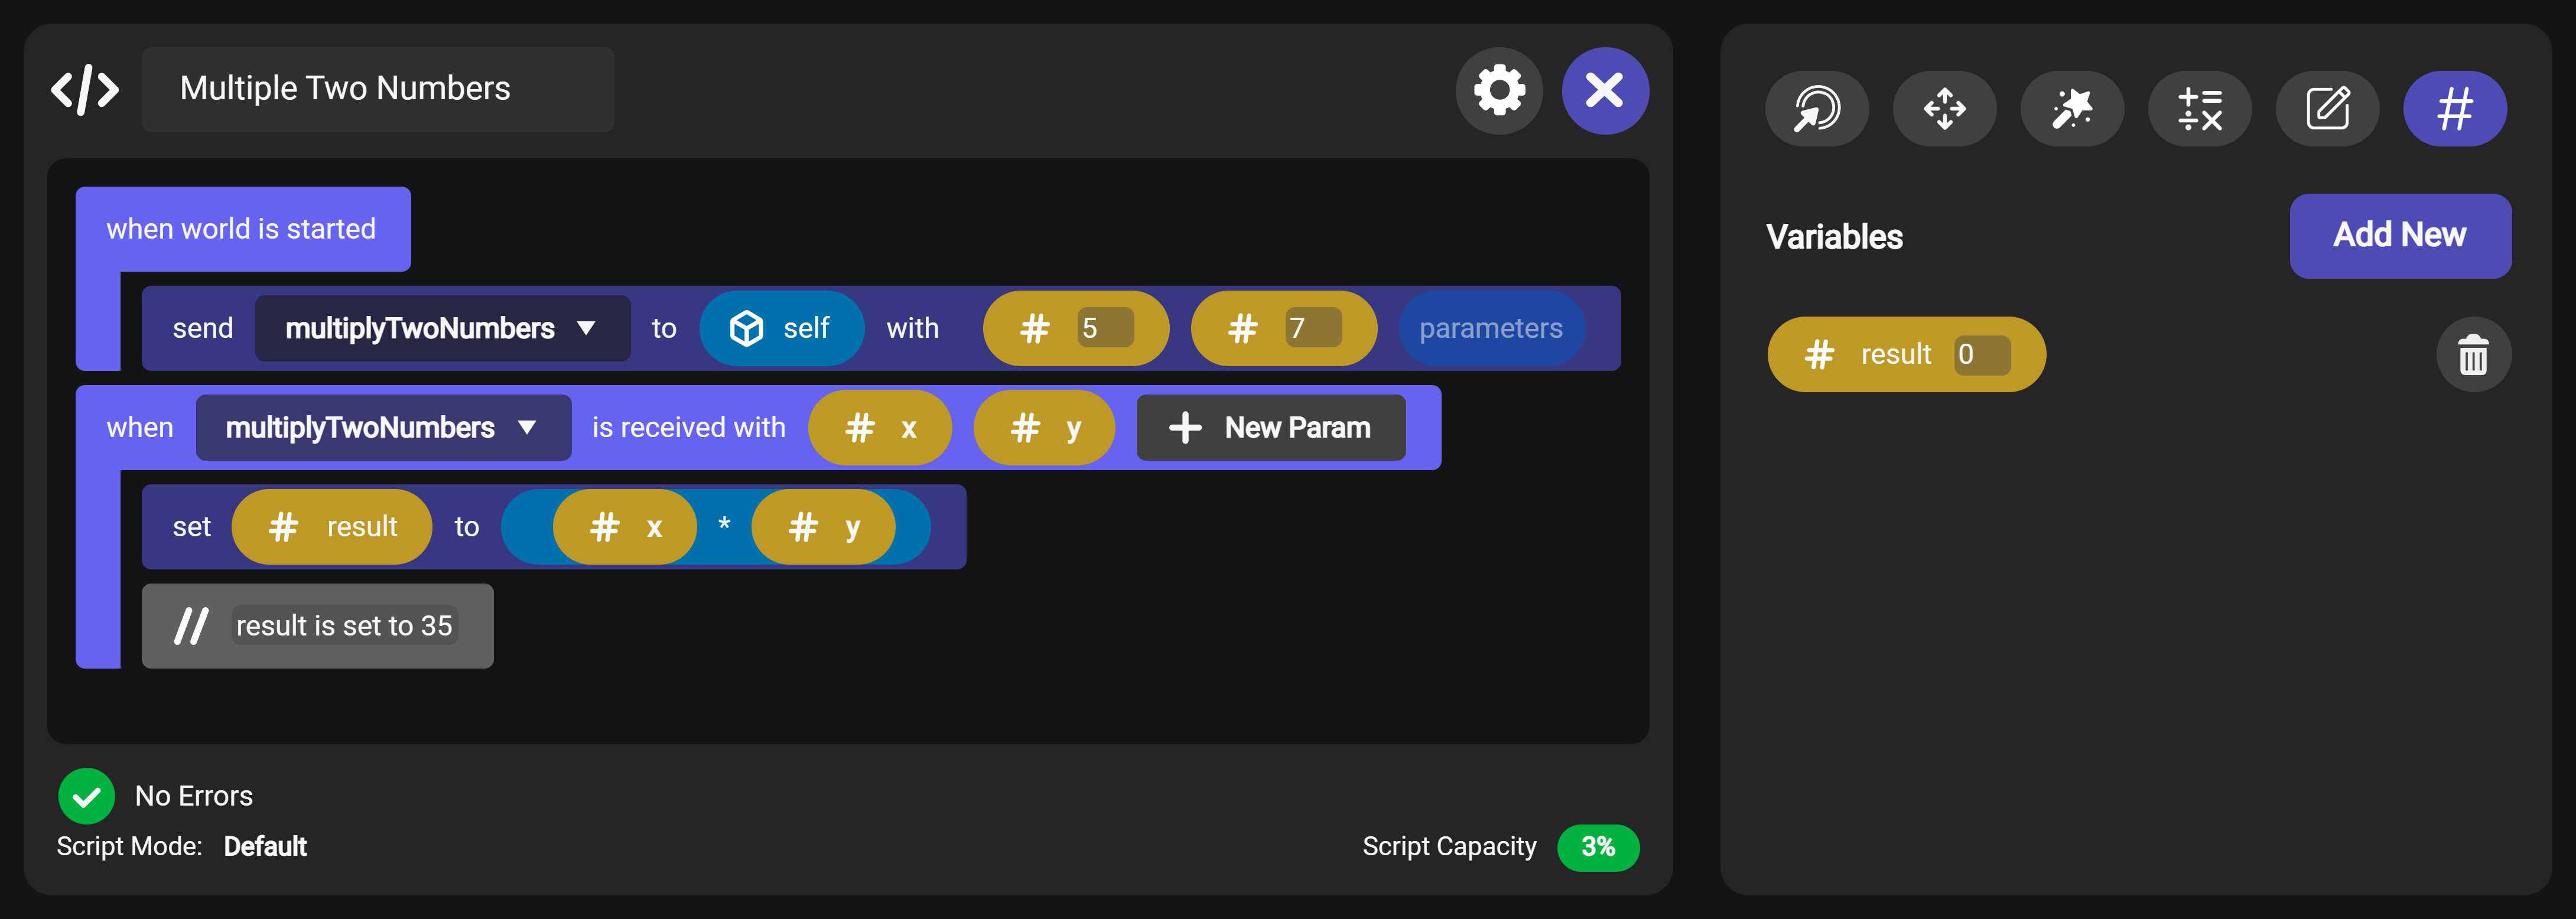2576x919 pixels.
Task: Open script settings gear icon
Action: pyautogui.click(x=1499, y=91)
